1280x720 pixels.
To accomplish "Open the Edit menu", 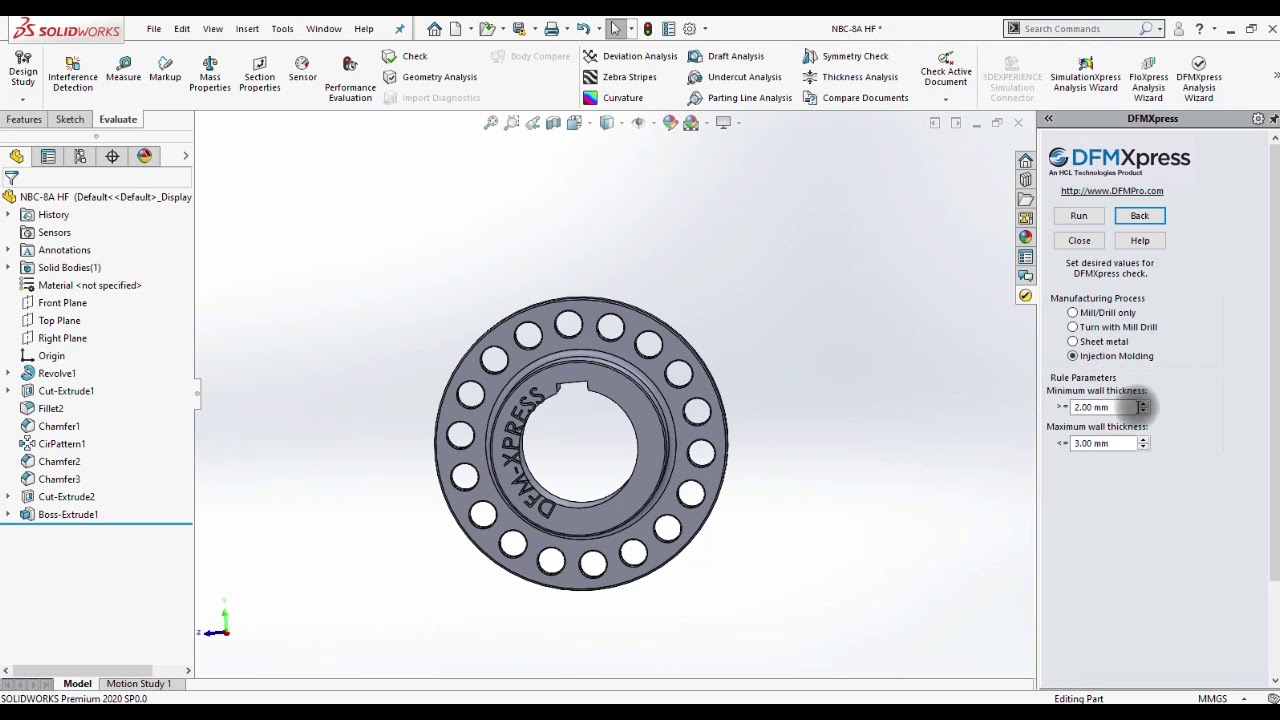I will pyautogui.click(x=182, y=29).
